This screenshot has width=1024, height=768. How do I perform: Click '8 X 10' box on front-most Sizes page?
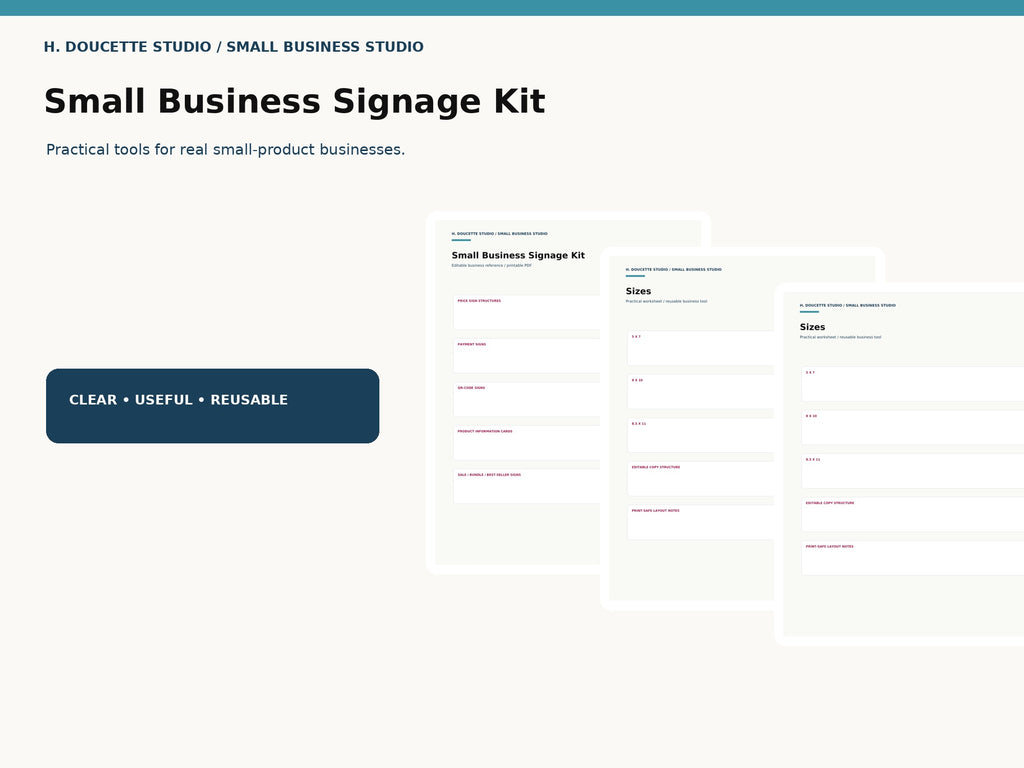[x=912, y=428]
